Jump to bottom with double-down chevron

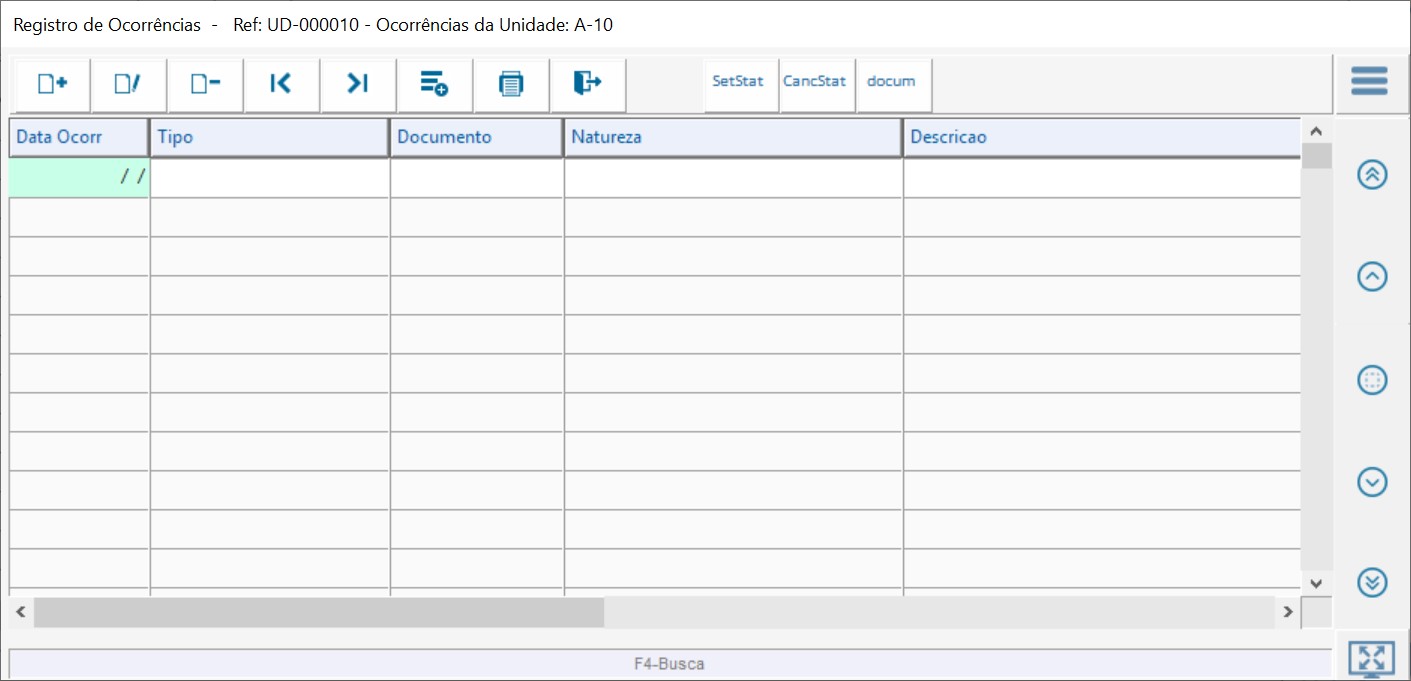point(1372,582)
